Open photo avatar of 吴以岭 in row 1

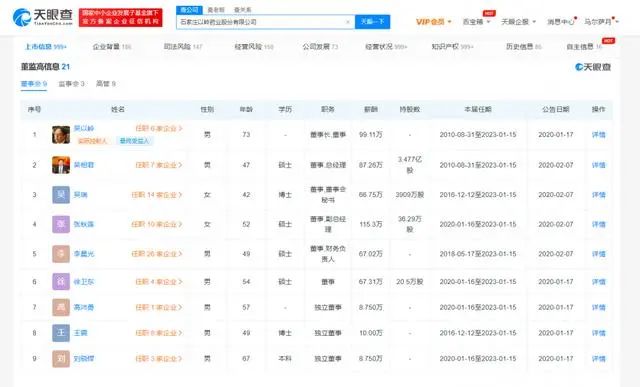coord(61,135)
